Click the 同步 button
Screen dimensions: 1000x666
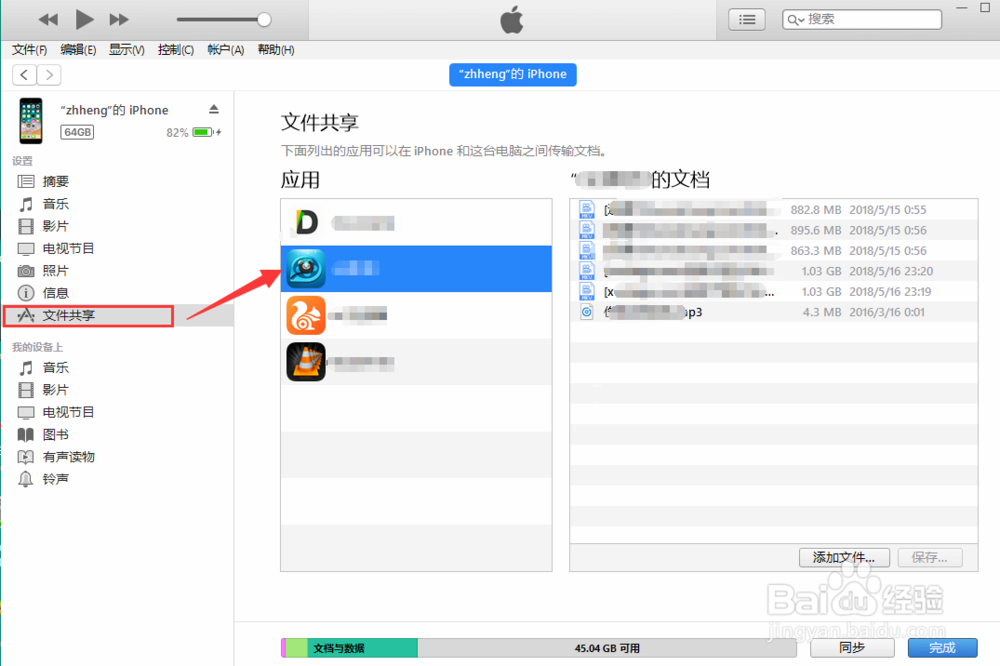click(x=852, y=648)
